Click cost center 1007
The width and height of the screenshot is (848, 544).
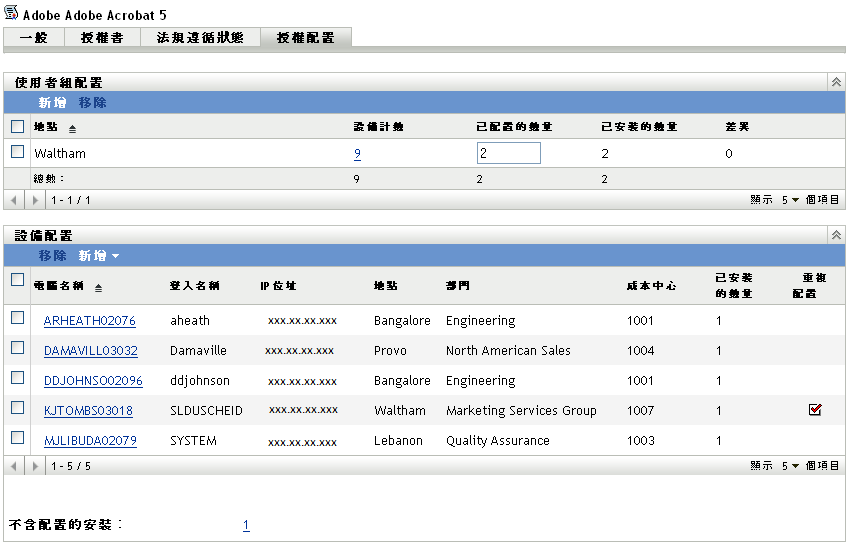click(640, 410)
